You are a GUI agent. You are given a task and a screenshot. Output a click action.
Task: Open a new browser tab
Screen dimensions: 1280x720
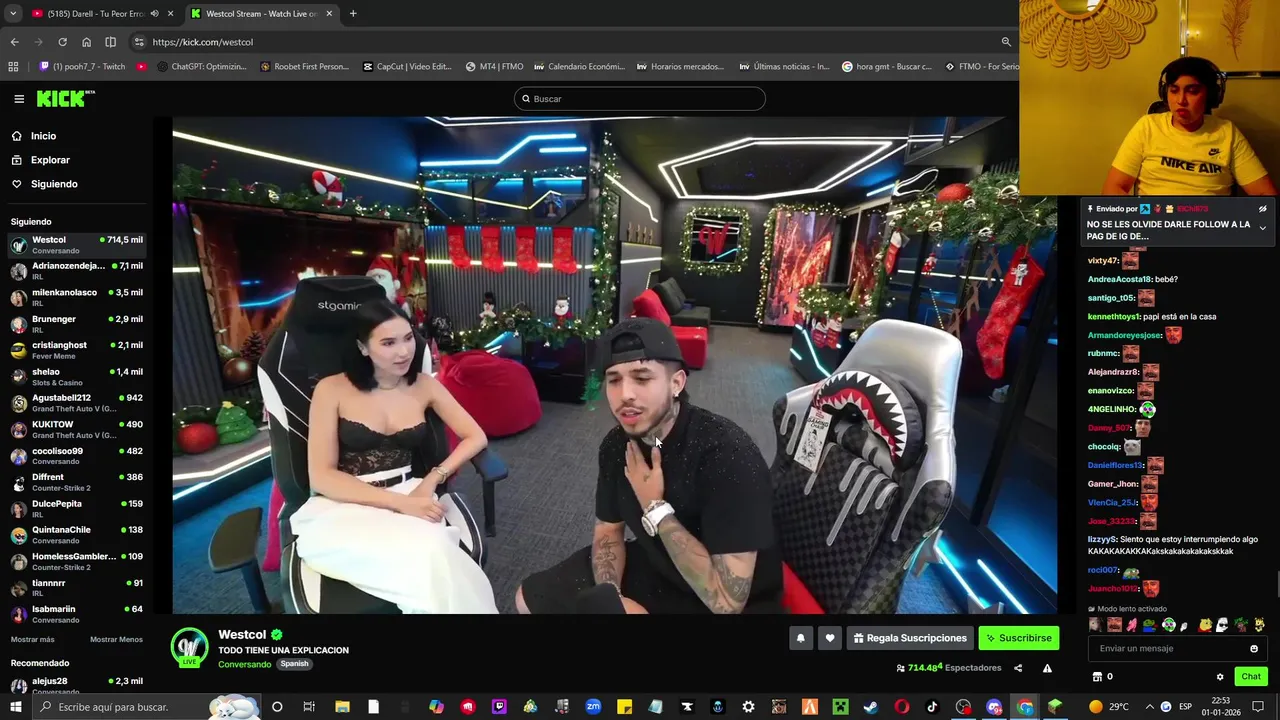pyautogui.click(x=353, y=14)
